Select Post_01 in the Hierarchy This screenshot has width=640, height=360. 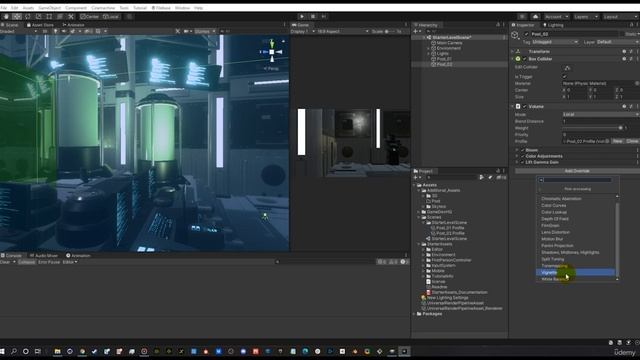pyautogui.click(x=444, y=59)
